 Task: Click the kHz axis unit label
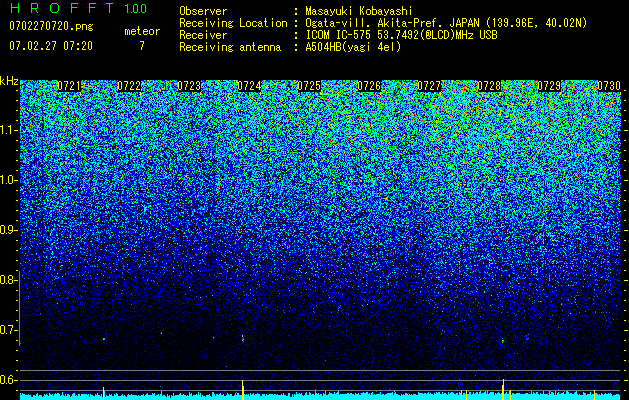9,81
